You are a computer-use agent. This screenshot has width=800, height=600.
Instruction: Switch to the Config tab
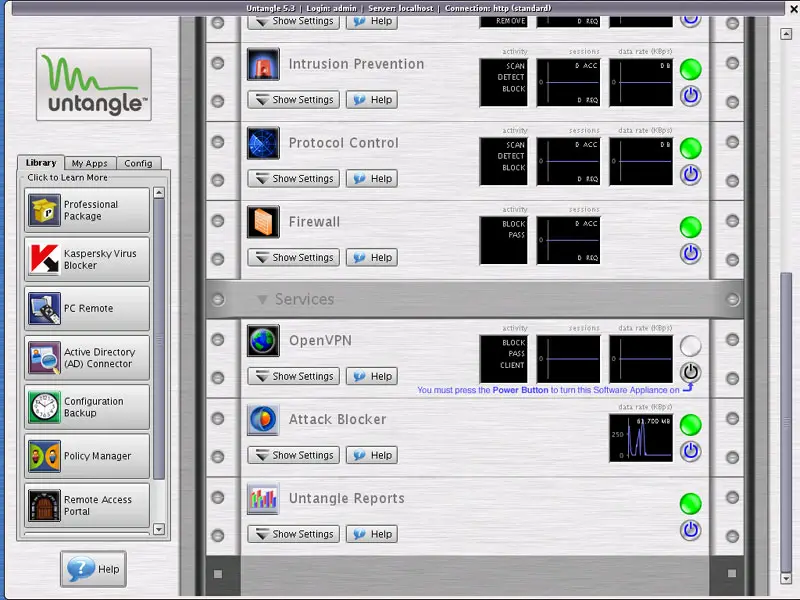point(138,163)
